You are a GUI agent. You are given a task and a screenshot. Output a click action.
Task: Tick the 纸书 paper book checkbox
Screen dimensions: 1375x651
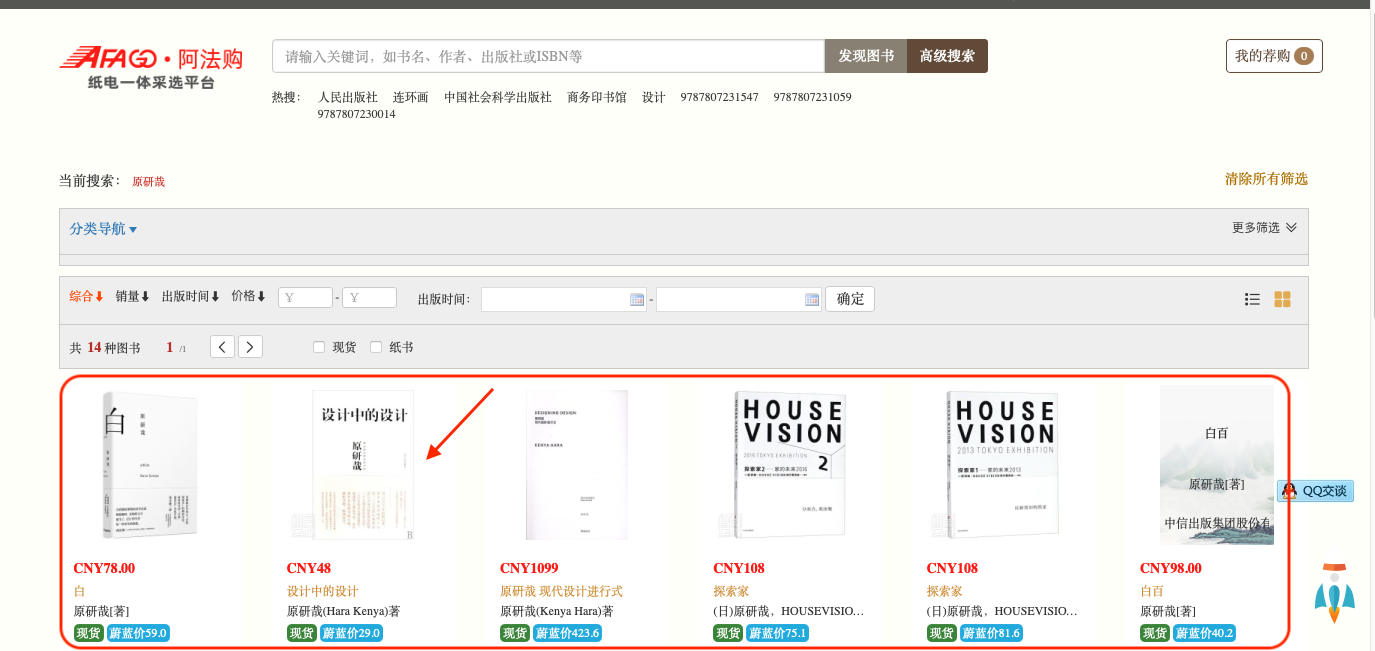tap(376, 347)
